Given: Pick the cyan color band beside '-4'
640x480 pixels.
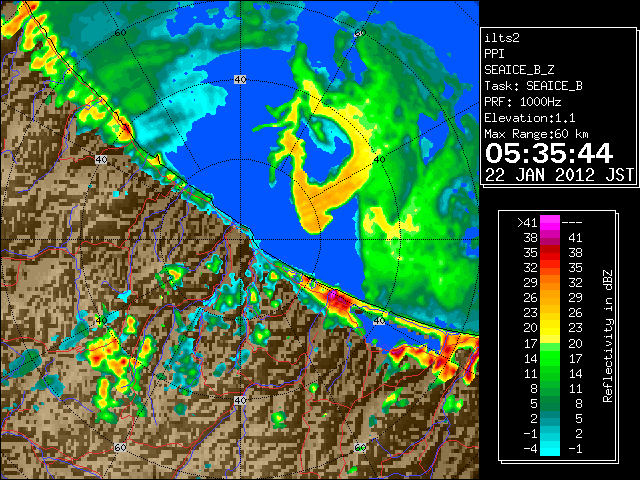Looking at the screenshot, I should (x=550, y=449).
